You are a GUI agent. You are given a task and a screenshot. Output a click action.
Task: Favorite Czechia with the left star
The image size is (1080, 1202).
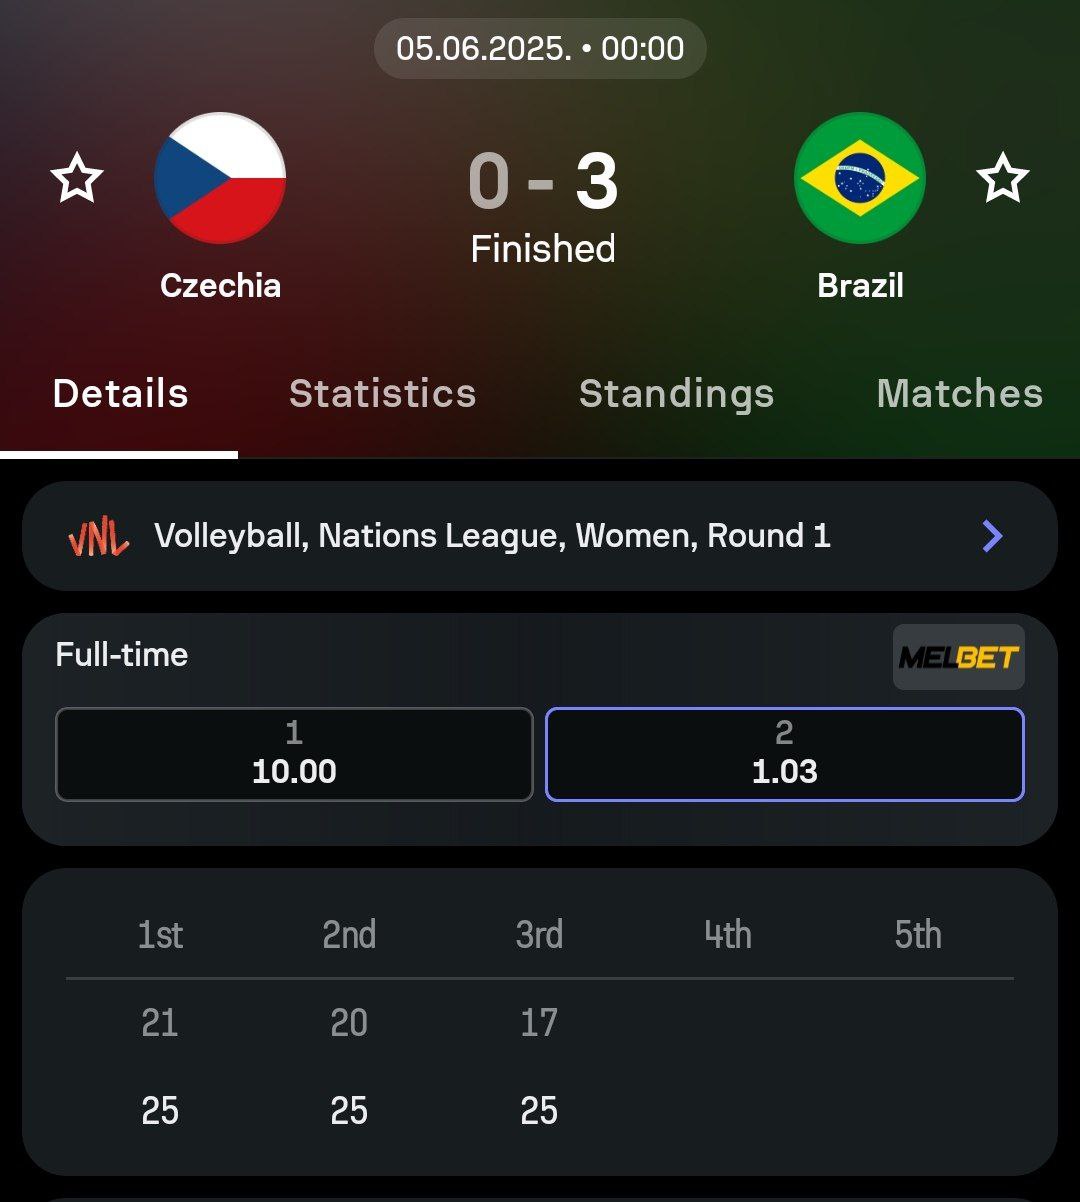[77, 180]
